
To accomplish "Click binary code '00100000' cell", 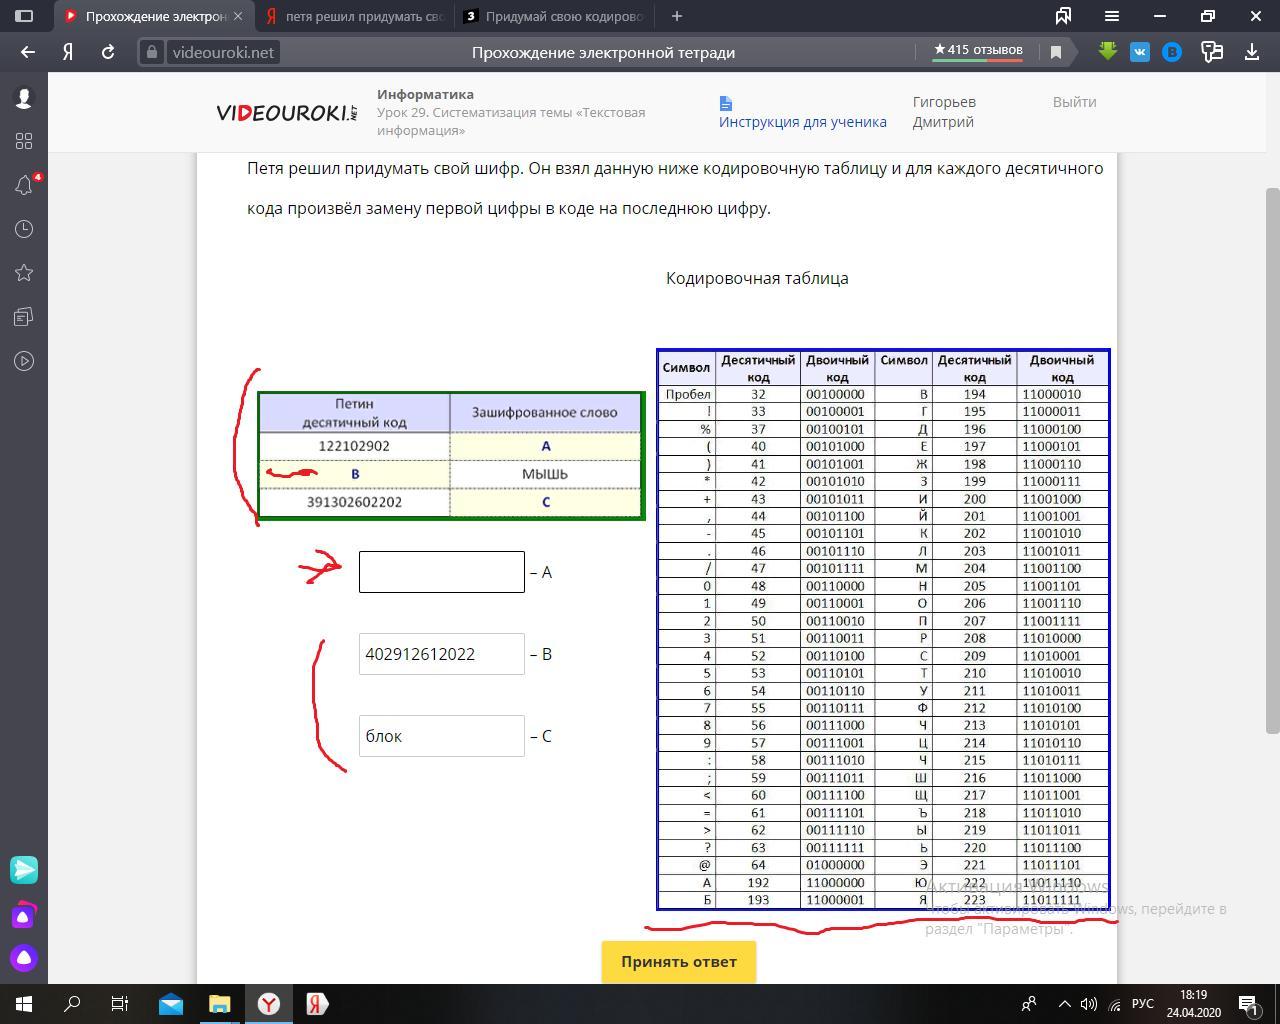I will click(x=836, y=394).
